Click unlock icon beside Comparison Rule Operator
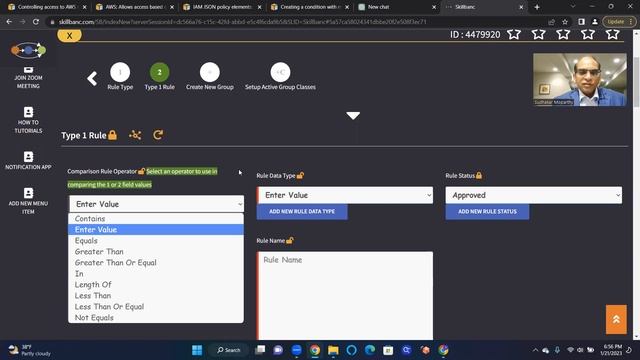 tap(141, 171)
